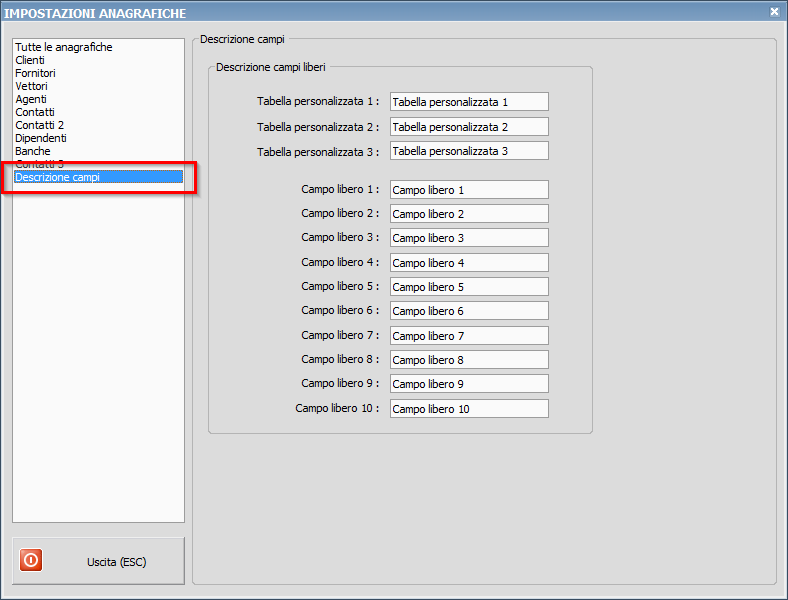The width and height of the screenshot is (788, 600).
Task: Click the 'Campo libero 7 :' label
Action: click(x=340, y=335)
